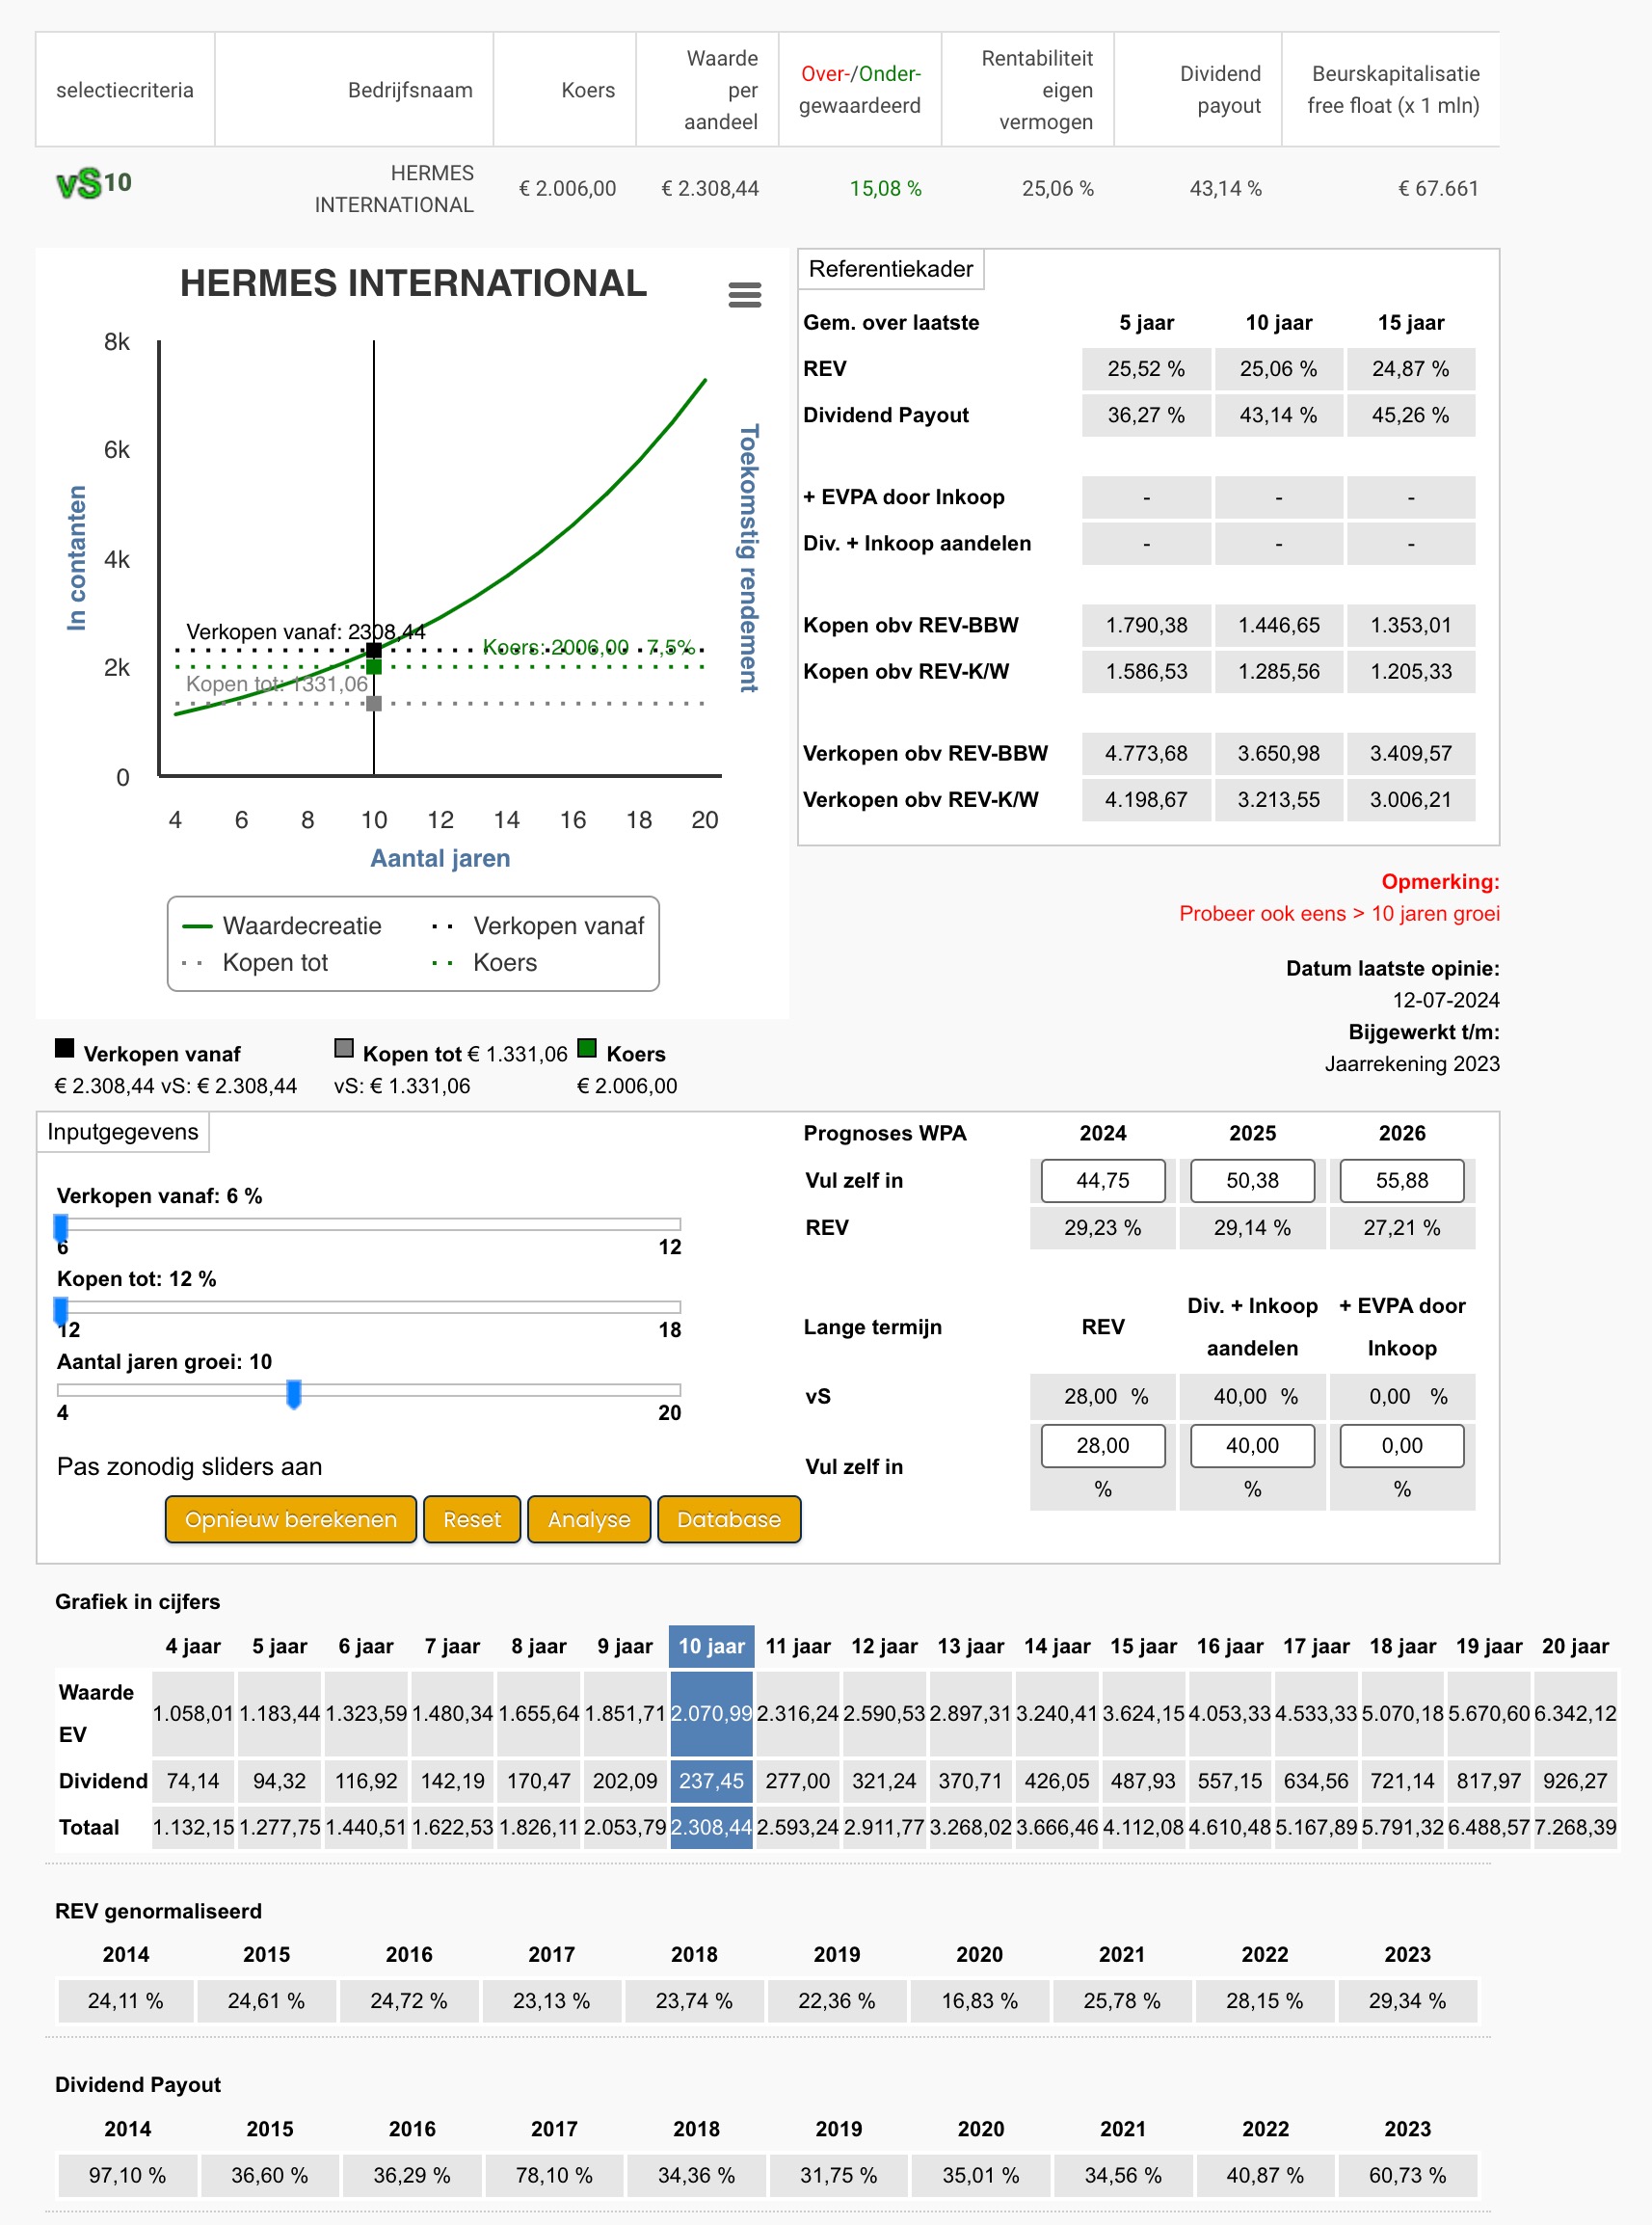1652x2225 pixels.
Task: Click the chart title HERMES INTERNATIONAL
Action: coord(413,284)
